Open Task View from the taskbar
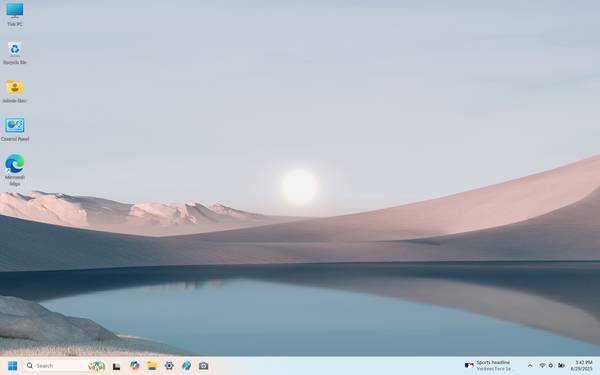Viewport: 600px width, 375px height. tap(117, 366)
